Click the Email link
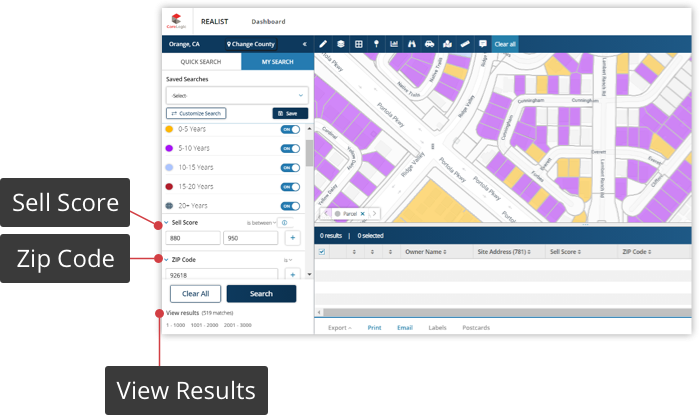This screenshot has height=415, width=700. pyautogui.click(x=405, y=328)
